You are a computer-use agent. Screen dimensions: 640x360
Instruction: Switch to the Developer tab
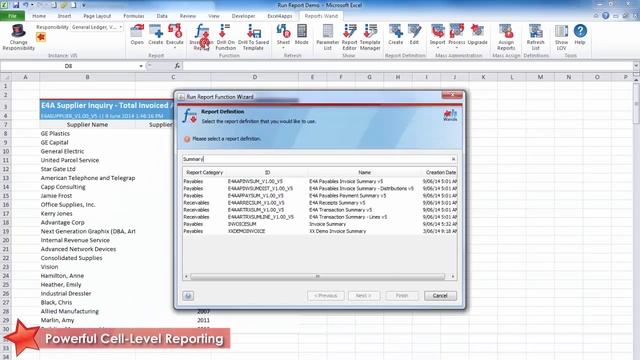pyautogui.click(x=244, y=16)
